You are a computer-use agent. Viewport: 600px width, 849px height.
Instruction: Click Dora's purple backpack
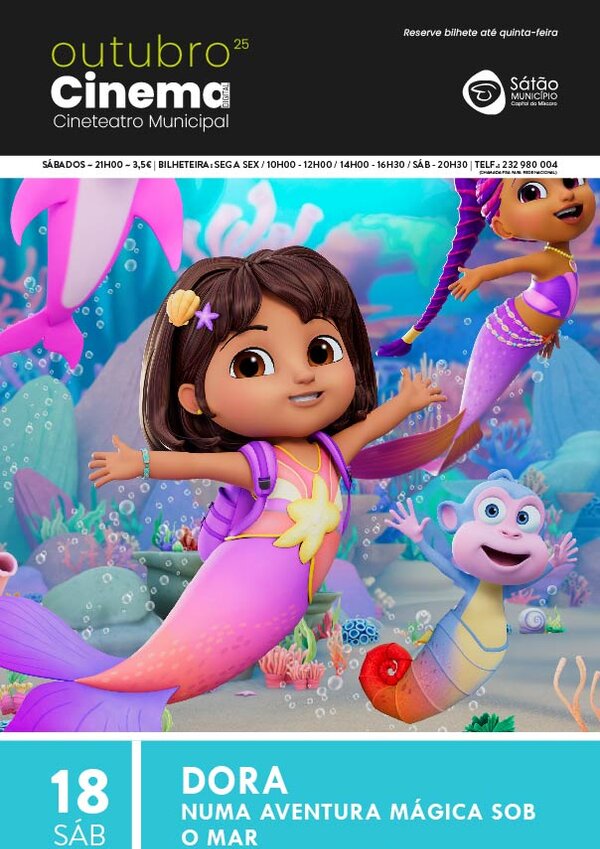tap(238, 498)
